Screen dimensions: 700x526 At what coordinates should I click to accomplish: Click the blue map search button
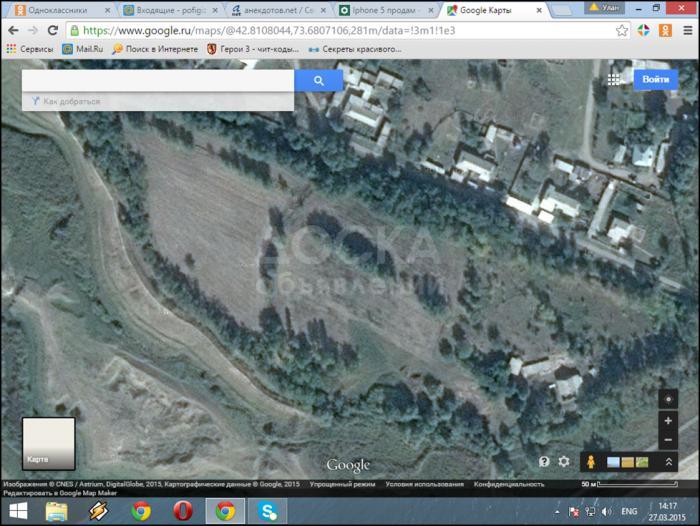click(x=318, y=81)
